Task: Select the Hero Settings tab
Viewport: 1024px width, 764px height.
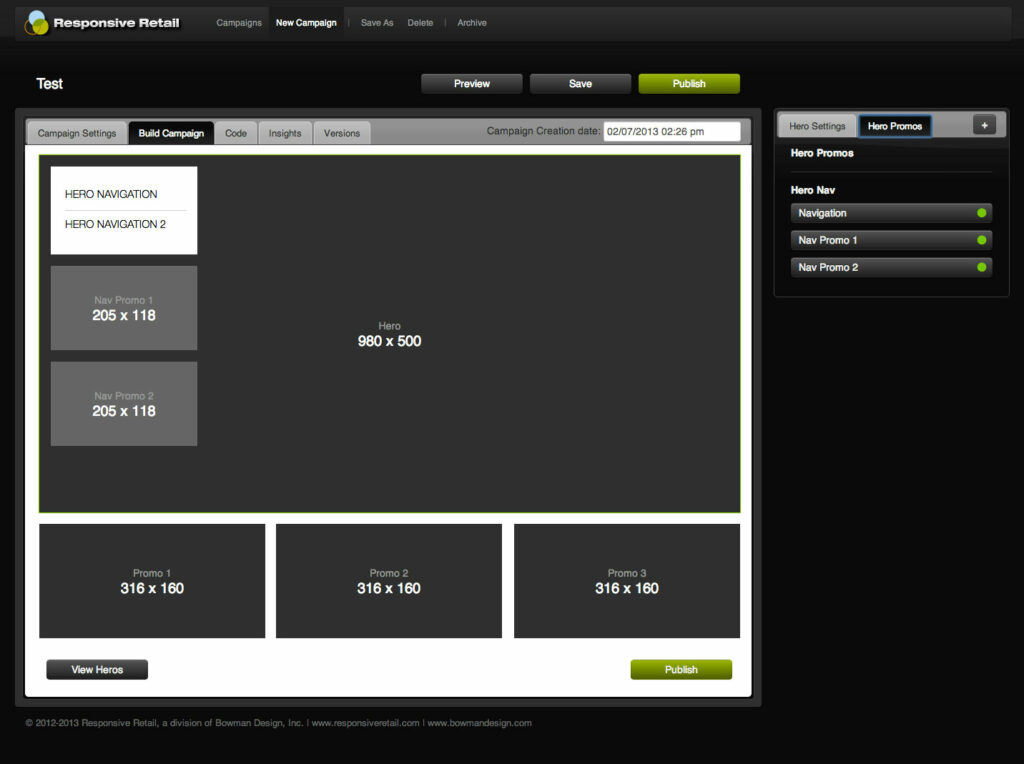Action: point(817,126)
